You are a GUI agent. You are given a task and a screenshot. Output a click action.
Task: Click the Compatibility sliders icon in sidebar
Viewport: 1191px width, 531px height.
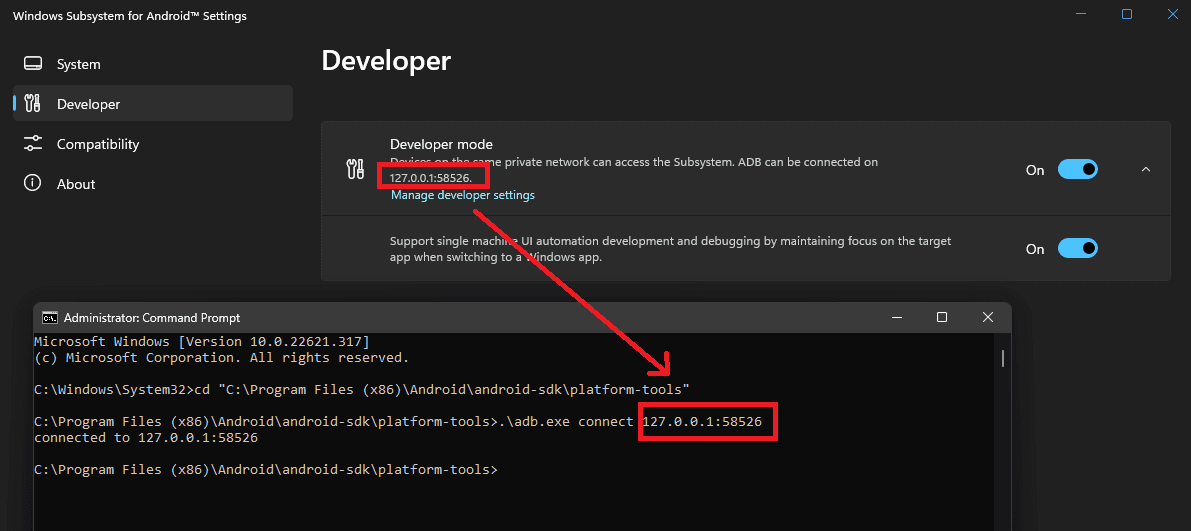[32, 144]
